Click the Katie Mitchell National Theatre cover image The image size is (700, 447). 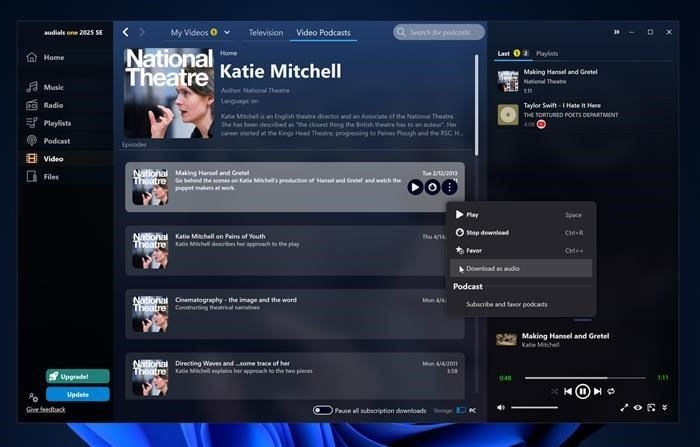pyautogui.click(x=169, y=93)
